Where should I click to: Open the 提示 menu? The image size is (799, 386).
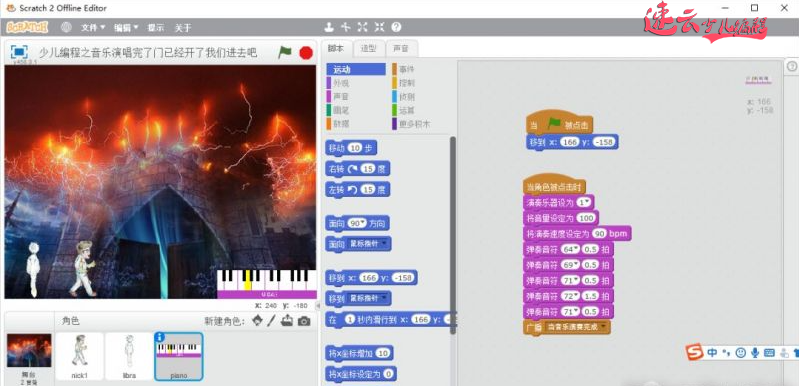156,27
